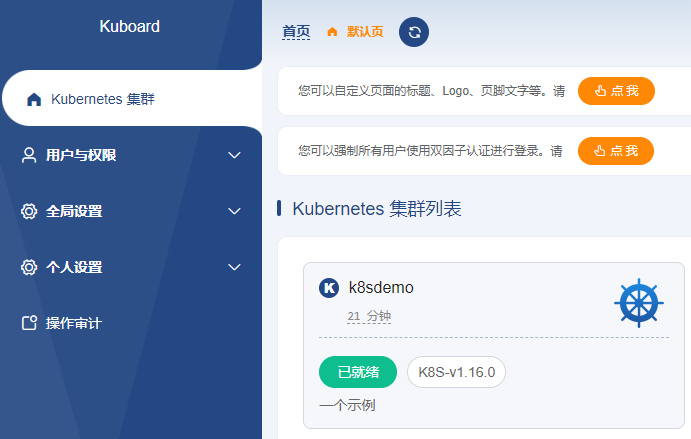
Task: Click the user icon for 用户与权限
Action: pos(29,155)
